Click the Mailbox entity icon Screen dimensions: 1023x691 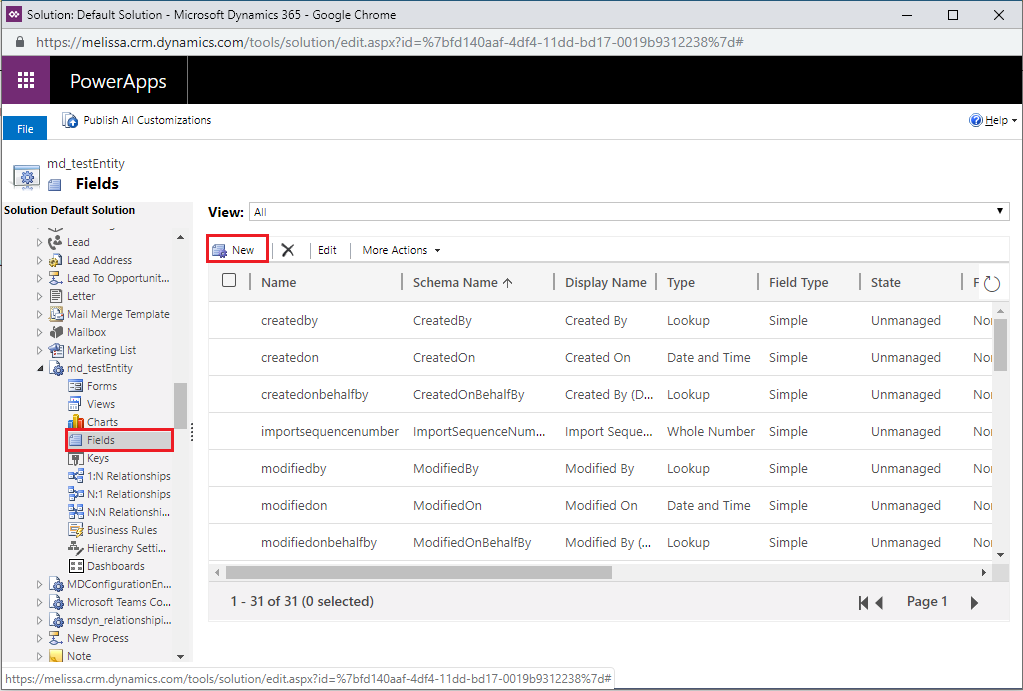56,332
